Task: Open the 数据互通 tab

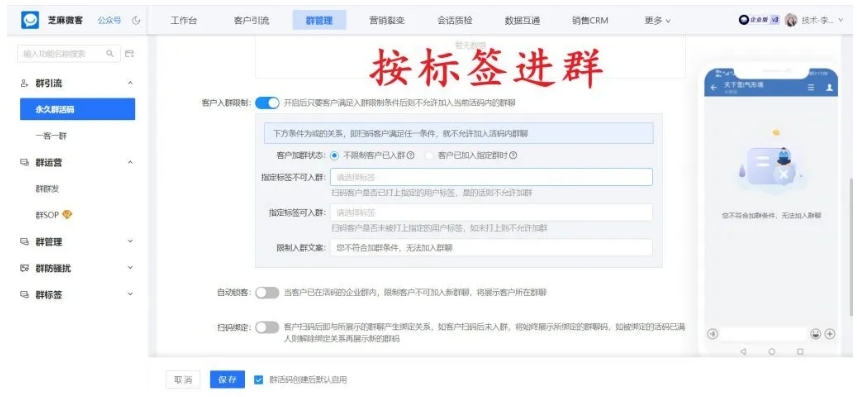Action: [523, 20]
